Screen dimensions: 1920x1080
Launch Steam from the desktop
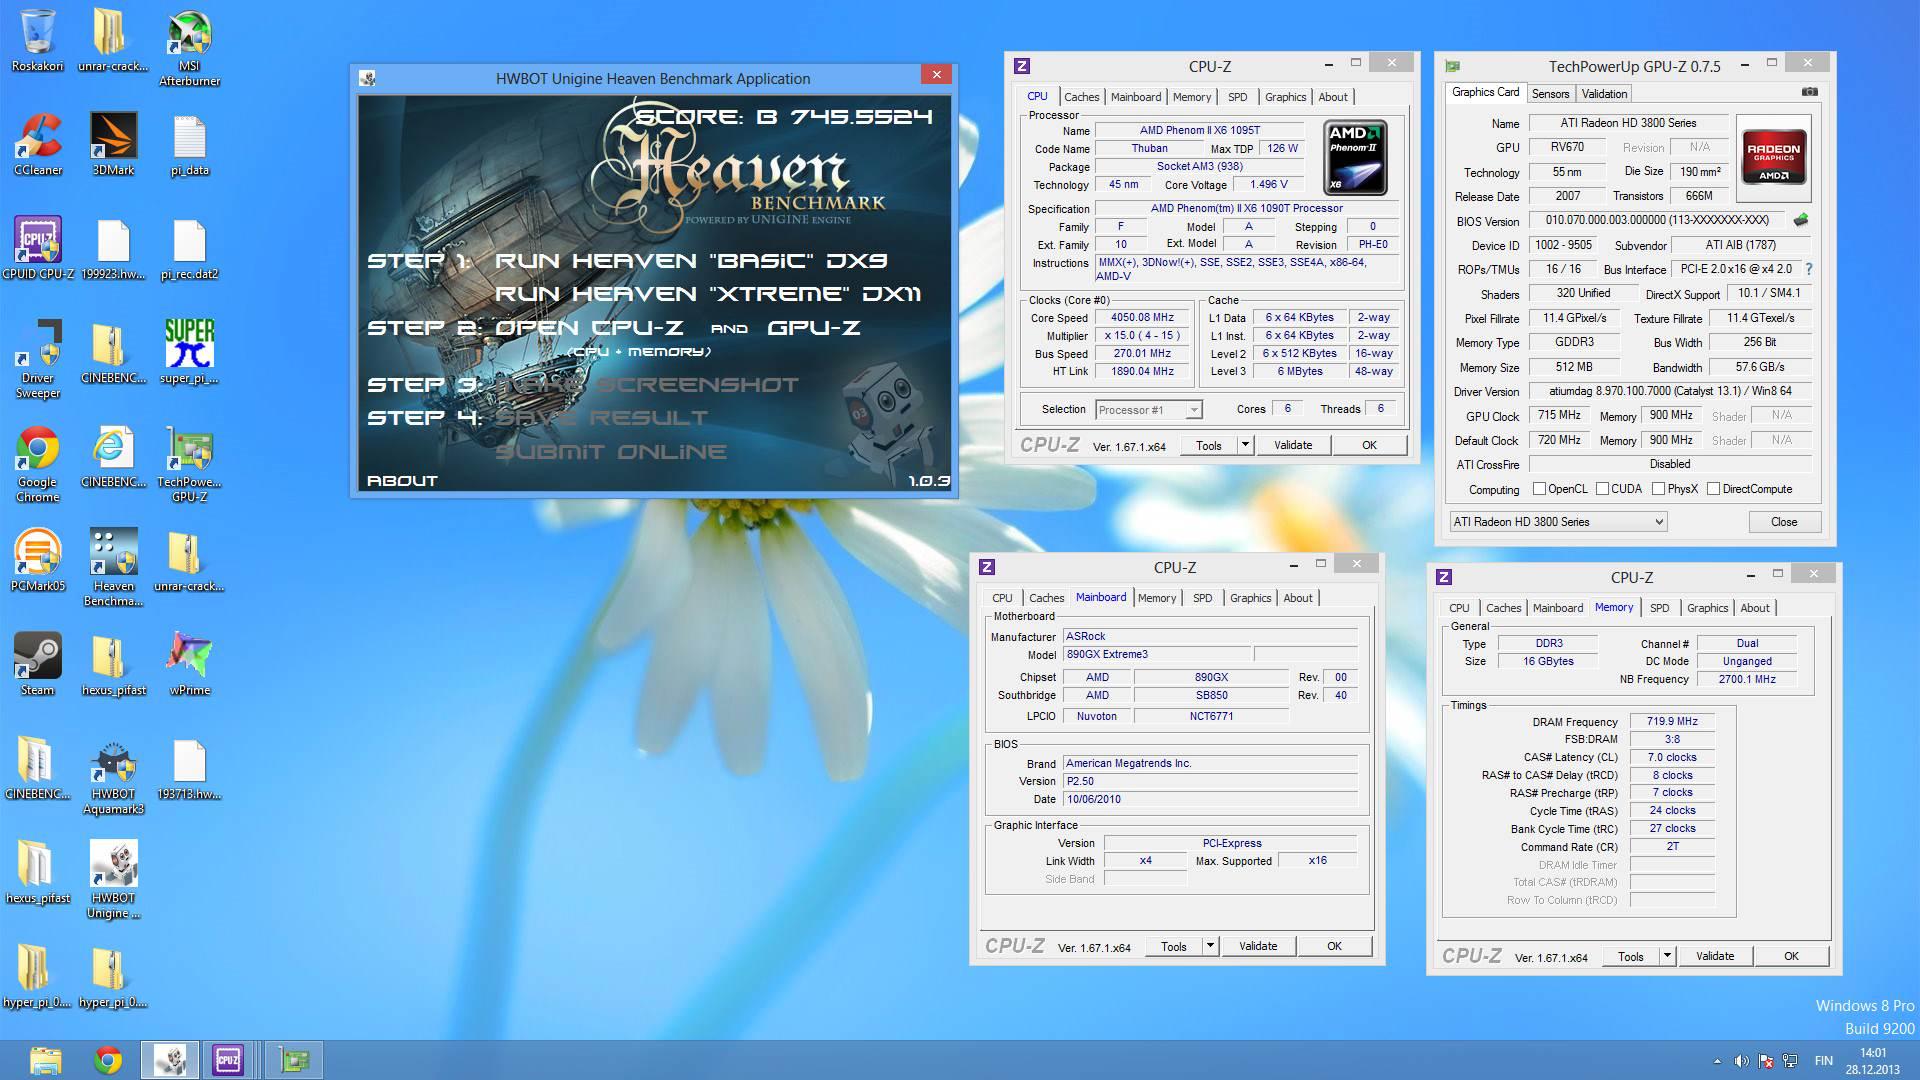[x=38, y=664]
